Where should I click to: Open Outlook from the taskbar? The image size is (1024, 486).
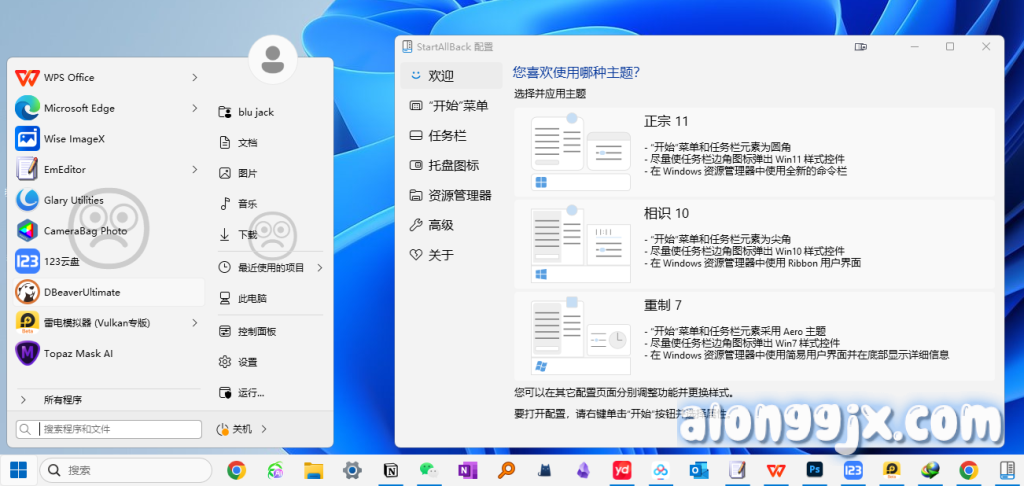(x=699, y=470)
